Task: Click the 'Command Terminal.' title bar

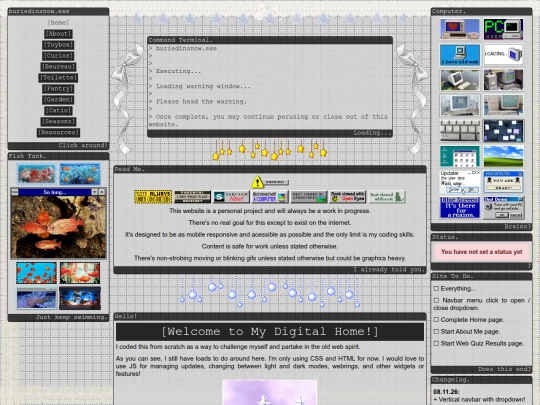Action: [270, 40]
